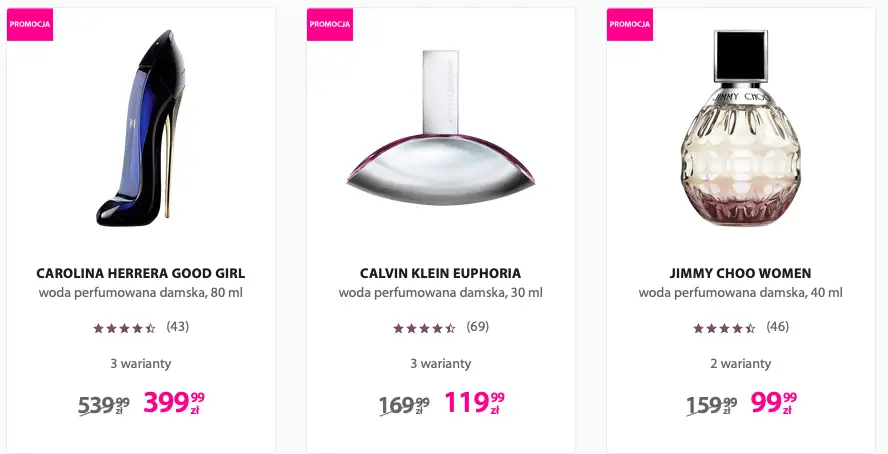The height and width of the screenshot is (454, 888).
Task: Click the star rating for Good Girl
Action: (124, 327)
